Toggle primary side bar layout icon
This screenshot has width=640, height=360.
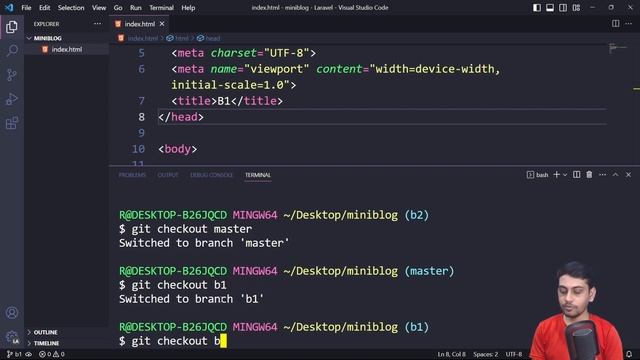coord(537,8)
